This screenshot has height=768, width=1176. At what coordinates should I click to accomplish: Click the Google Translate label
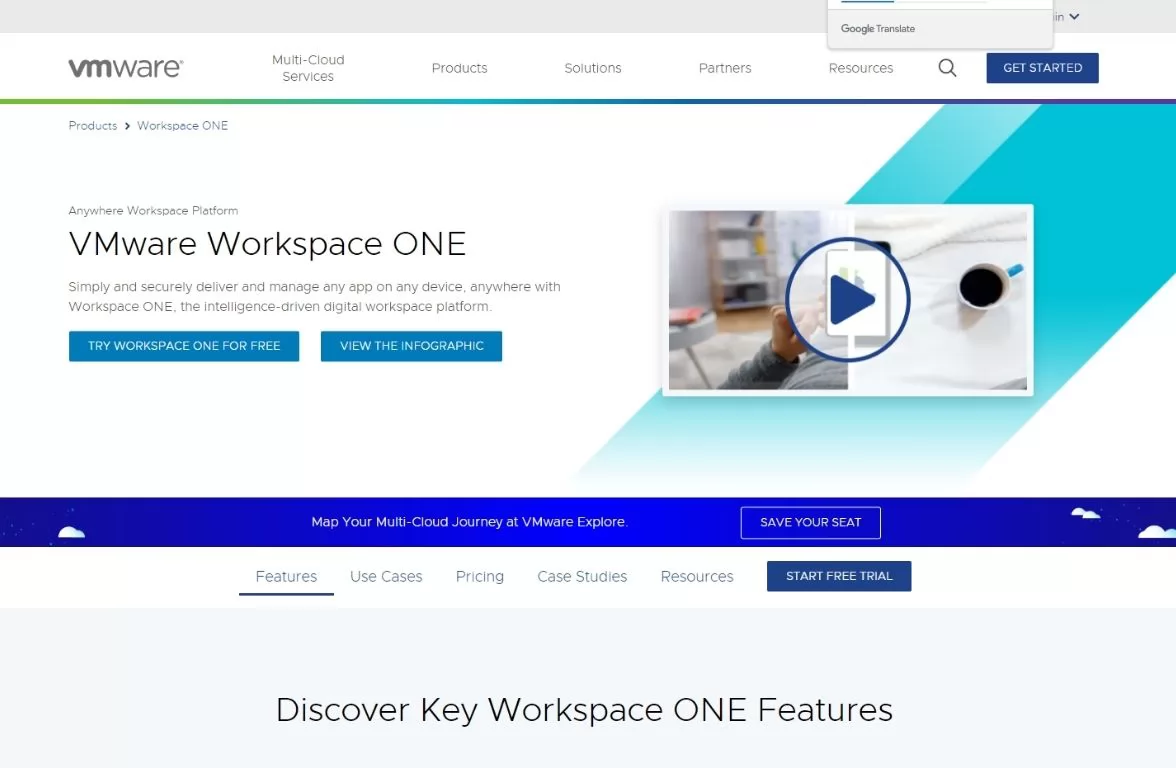(x=878, y=28)
